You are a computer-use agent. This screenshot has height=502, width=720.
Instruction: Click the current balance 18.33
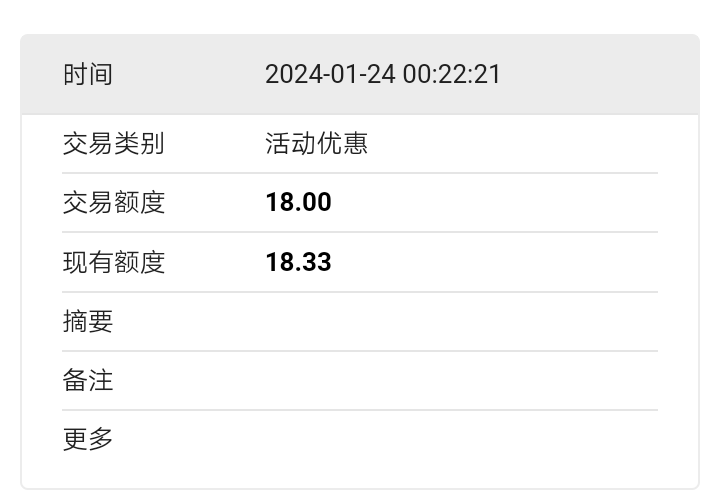point(298,262)
